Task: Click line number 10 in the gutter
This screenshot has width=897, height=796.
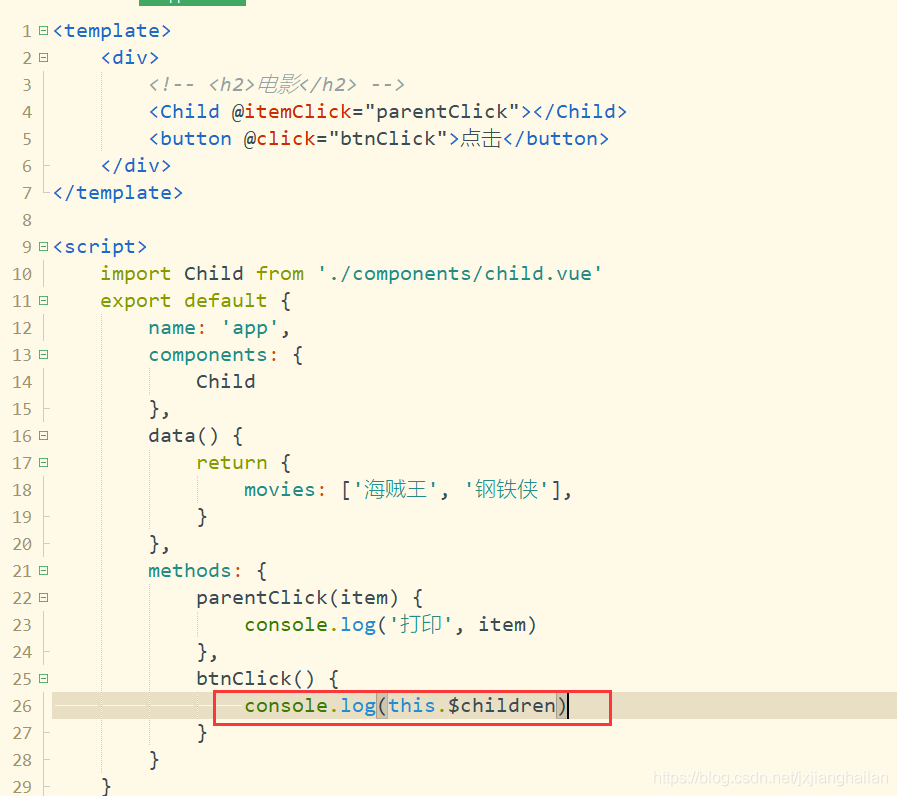Action: (22, 274)
